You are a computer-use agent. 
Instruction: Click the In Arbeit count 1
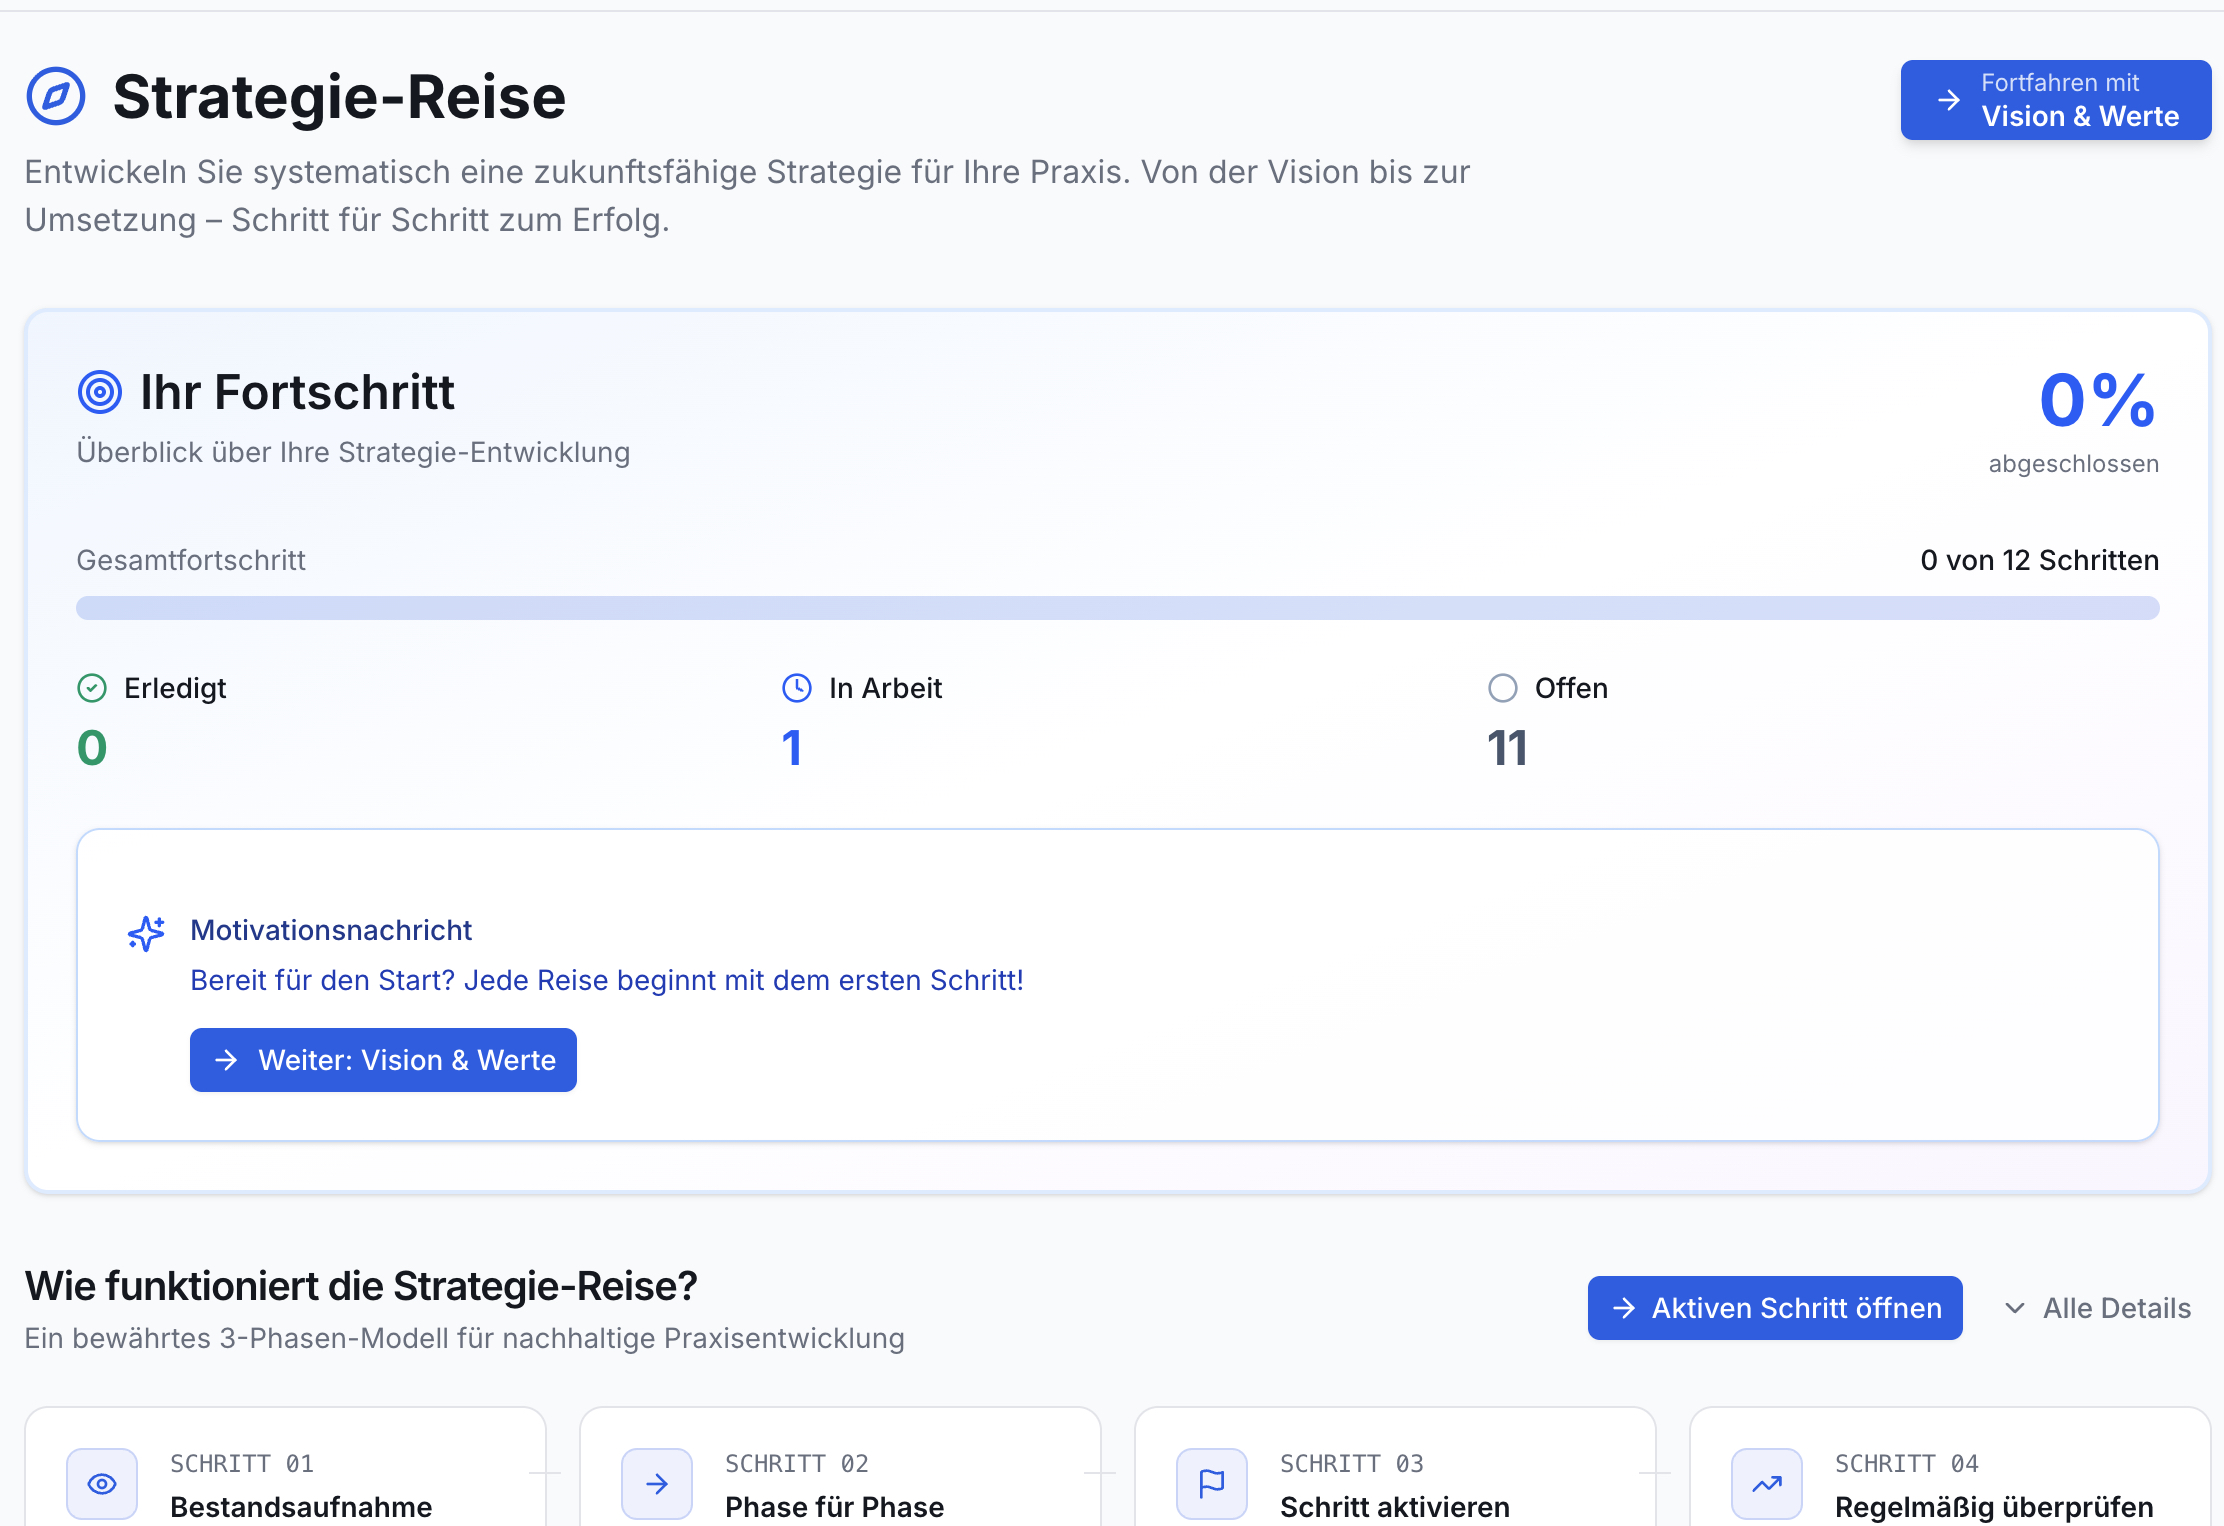click(x=792, y=748)
